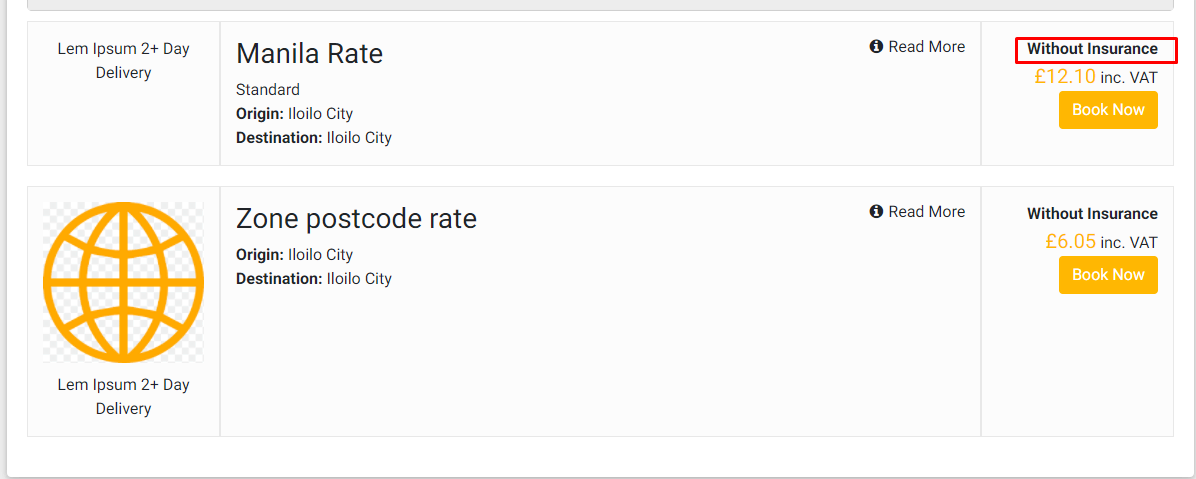1196x479 pixels.
Task: Click the Origin line under Zone postcode rate
Action: click(294, 255)
